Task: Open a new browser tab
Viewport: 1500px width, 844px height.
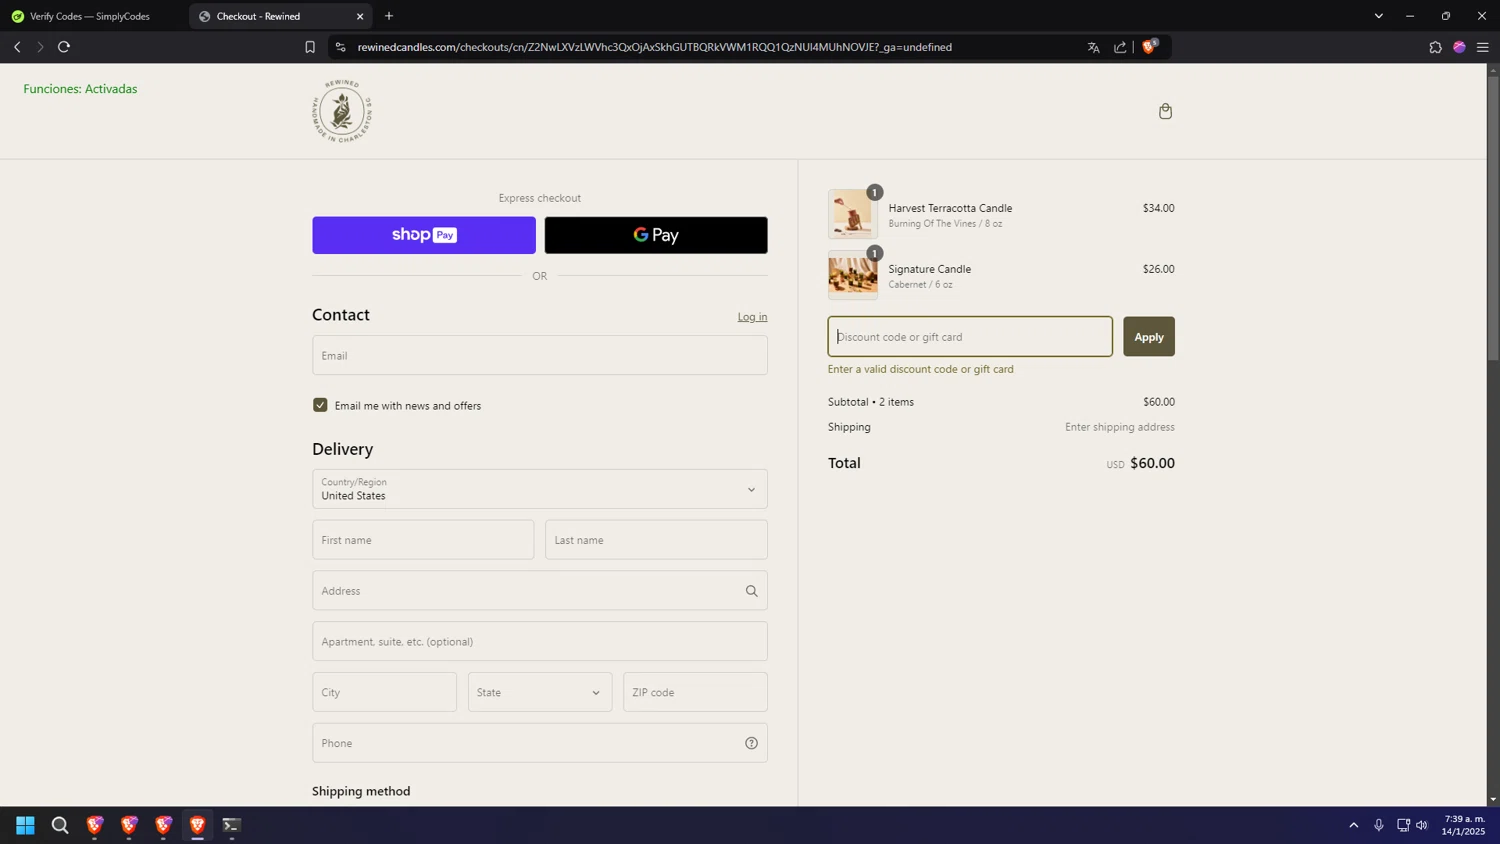Action: pyautogui.click(x=389, y=16)
